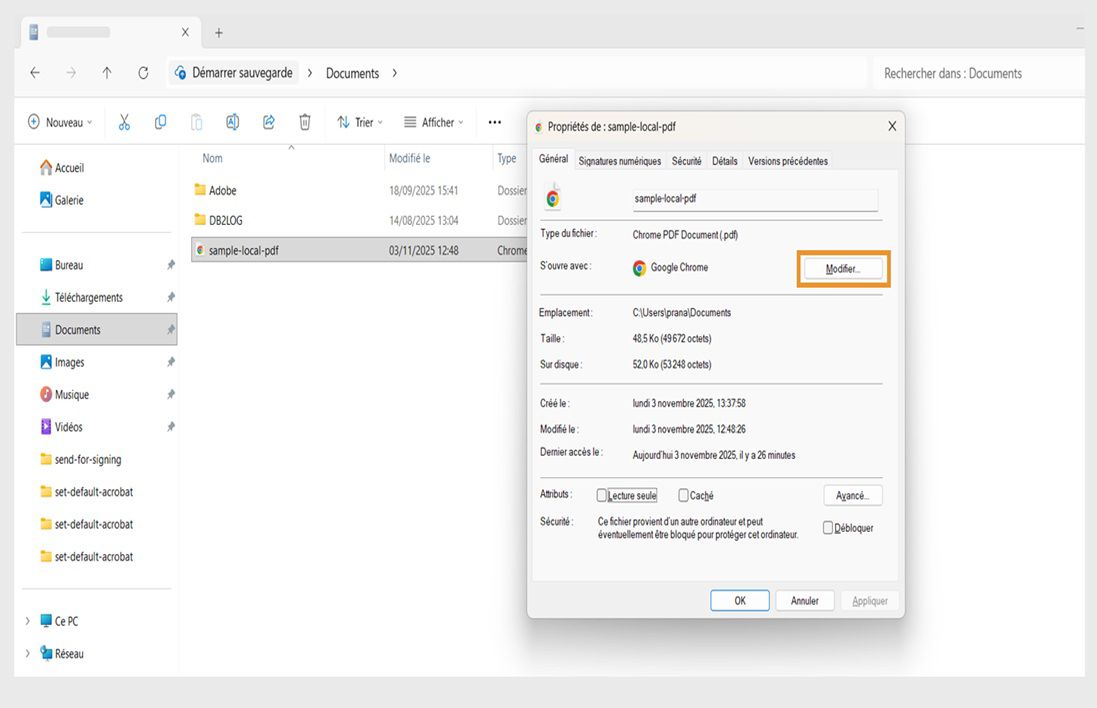Switch to the Détails tab
This screenshot has width=1097, height=708.
click(724, 160)
